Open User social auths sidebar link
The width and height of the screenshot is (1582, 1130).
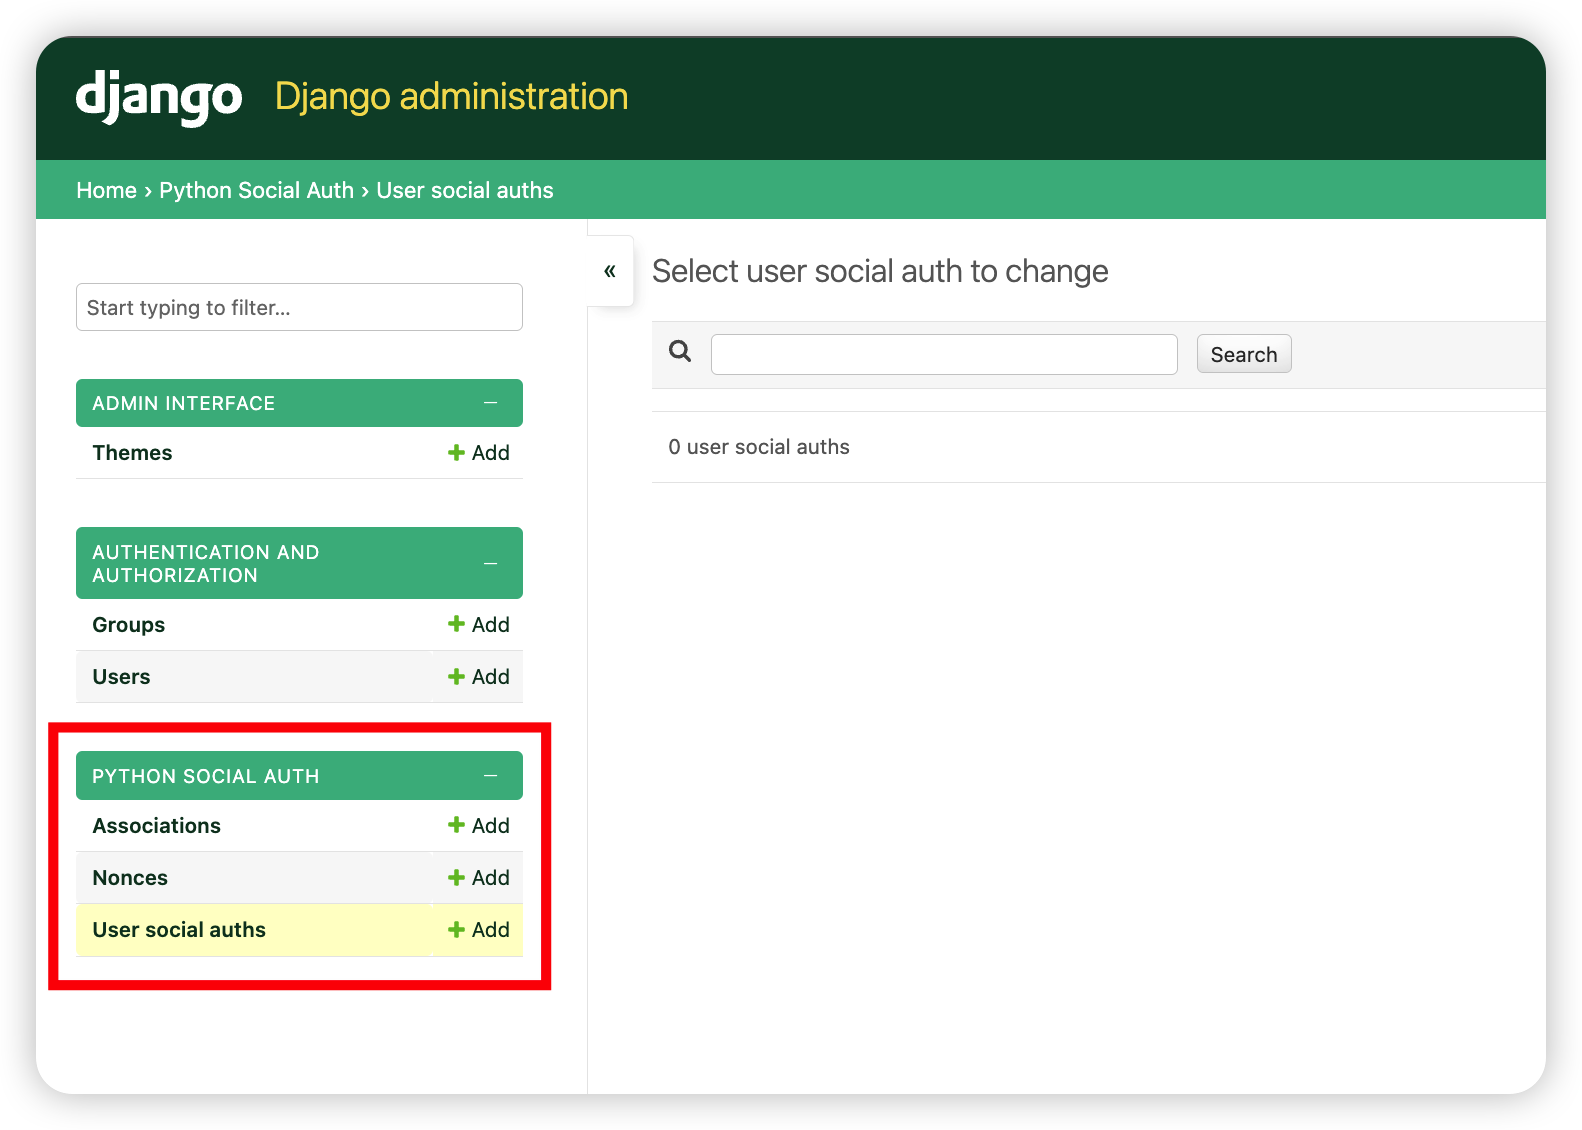[x=179, y=930]
